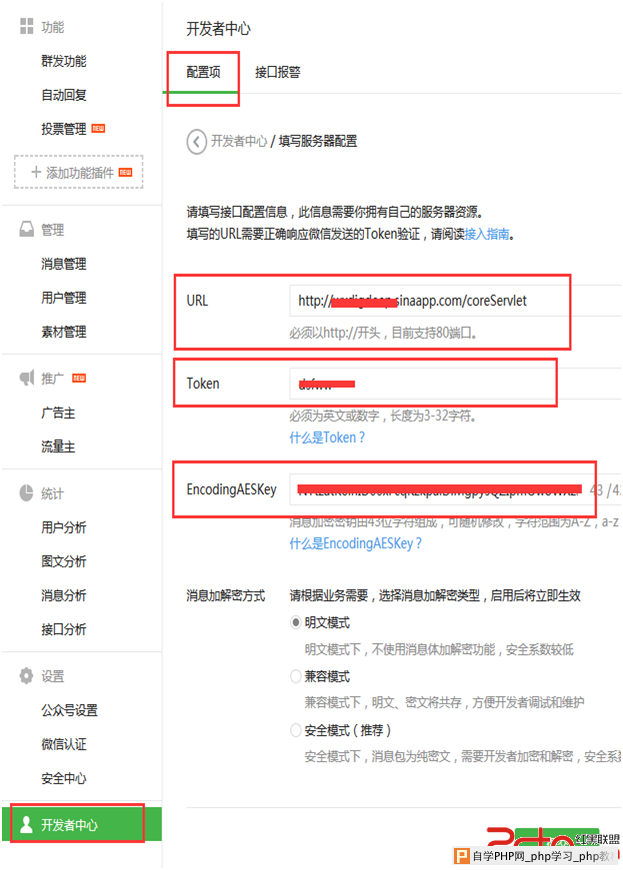Click the 什么是Token？ link
This screenshot has height=870, width=623.
[327, 438]
